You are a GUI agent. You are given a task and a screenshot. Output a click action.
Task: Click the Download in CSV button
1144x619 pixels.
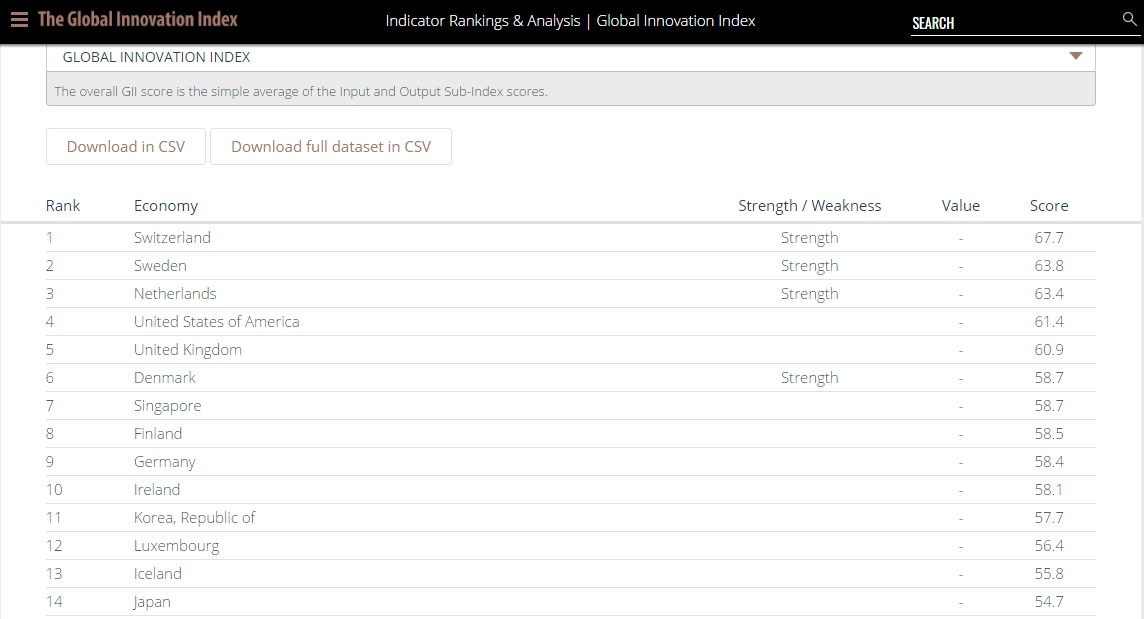pyautogui.click(x=125, y=147)
